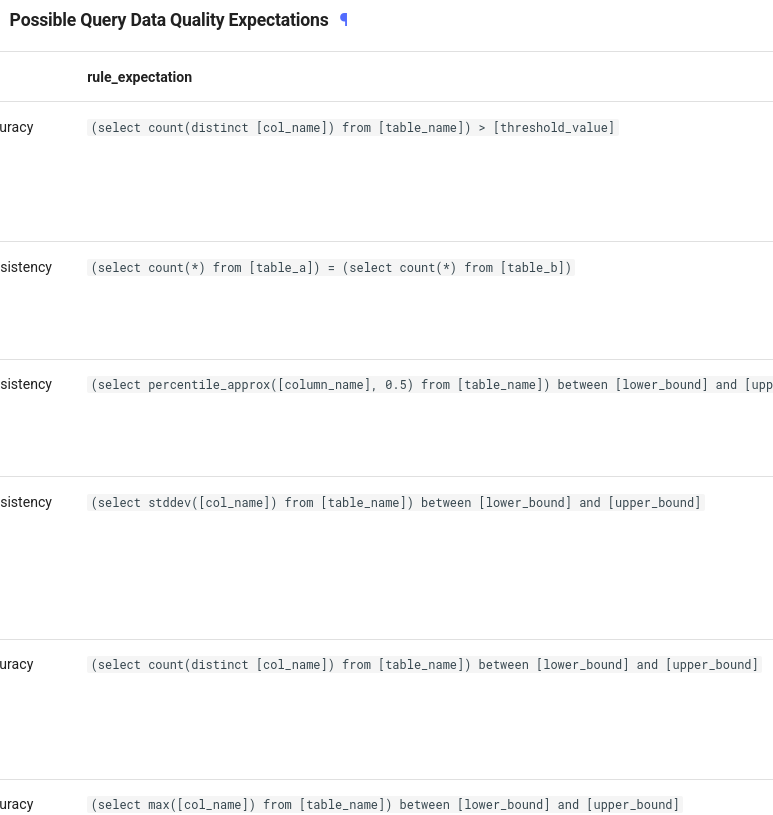Viewport: 773px width, 815px height.
Task: Click the table_a equals table_b count expression
Action: tap(331, 268)
